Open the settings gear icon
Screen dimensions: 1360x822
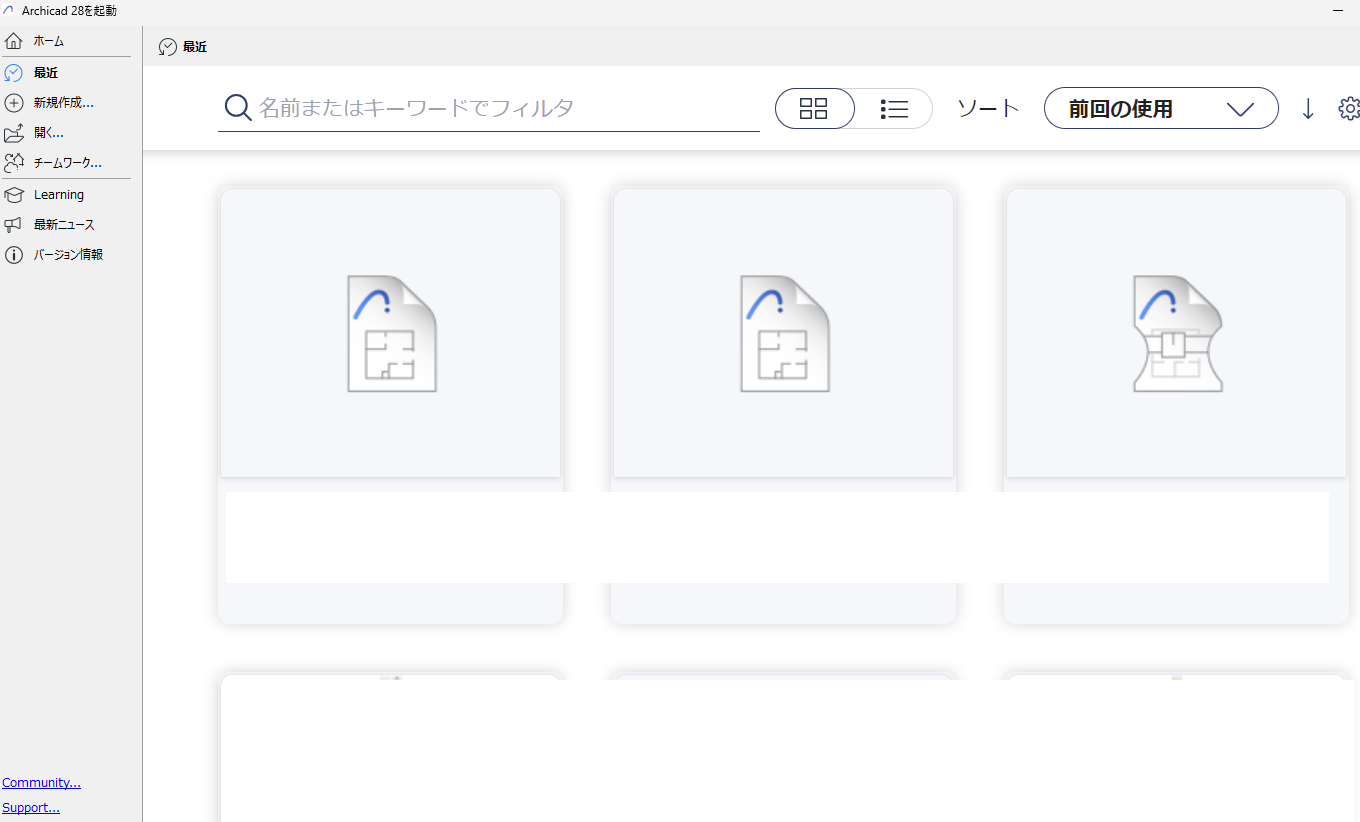pyautogui.click(x=1349, y=109)
